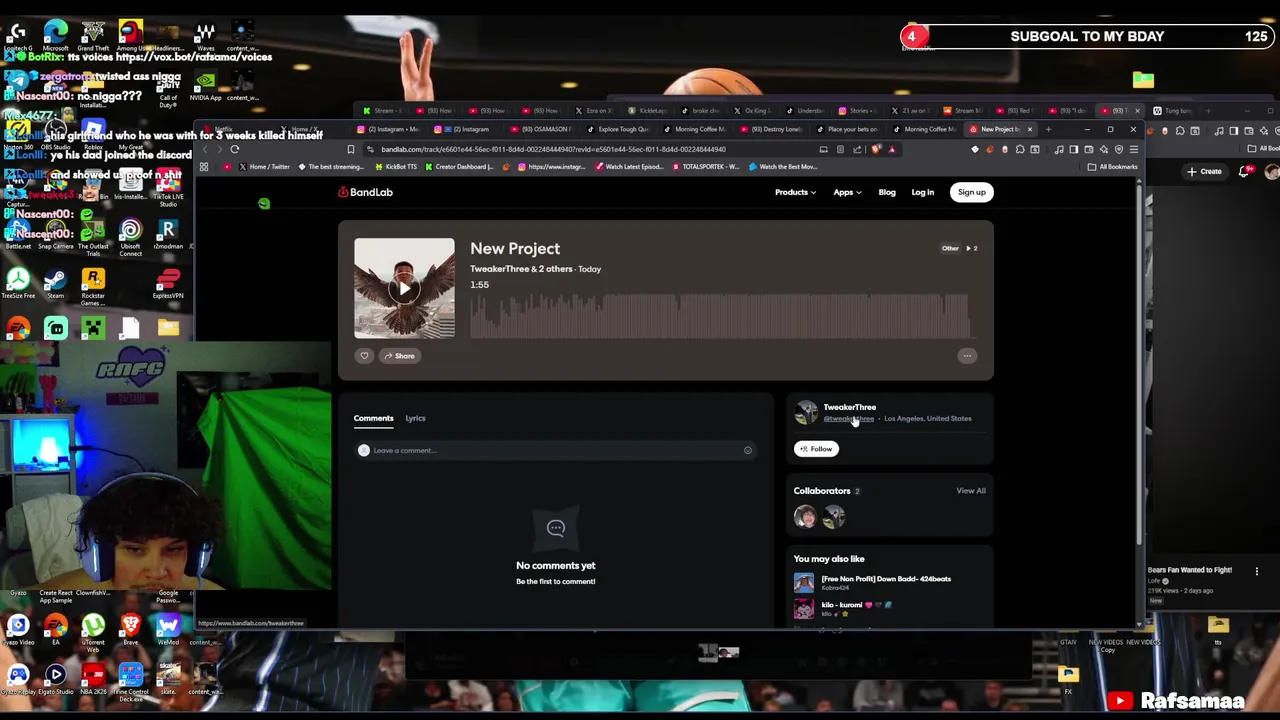Reload the page in browser
The image size is (1280, 720).
235,149
